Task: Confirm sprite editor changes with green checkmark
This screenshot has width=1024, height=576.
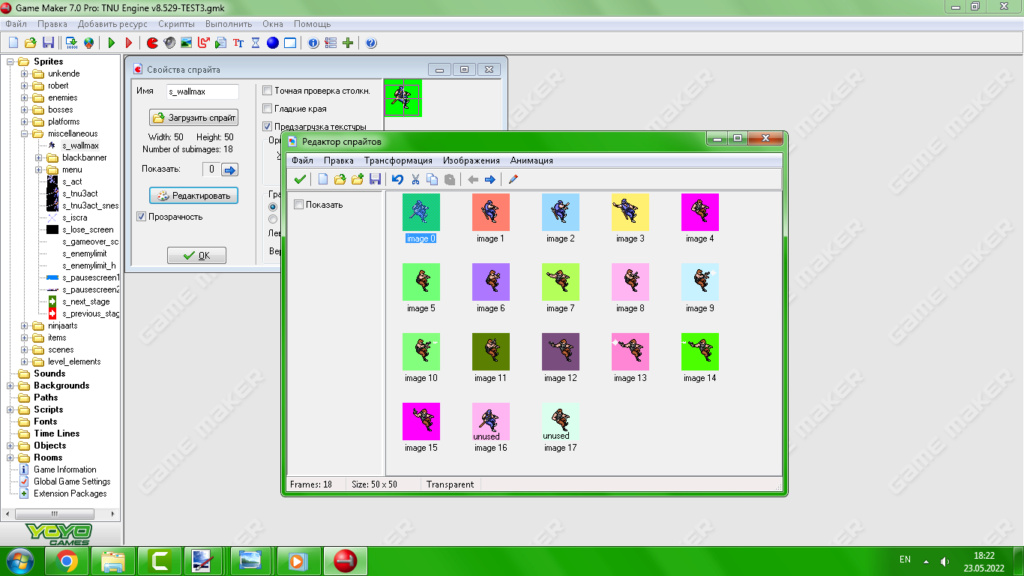Action: [300, 179]
